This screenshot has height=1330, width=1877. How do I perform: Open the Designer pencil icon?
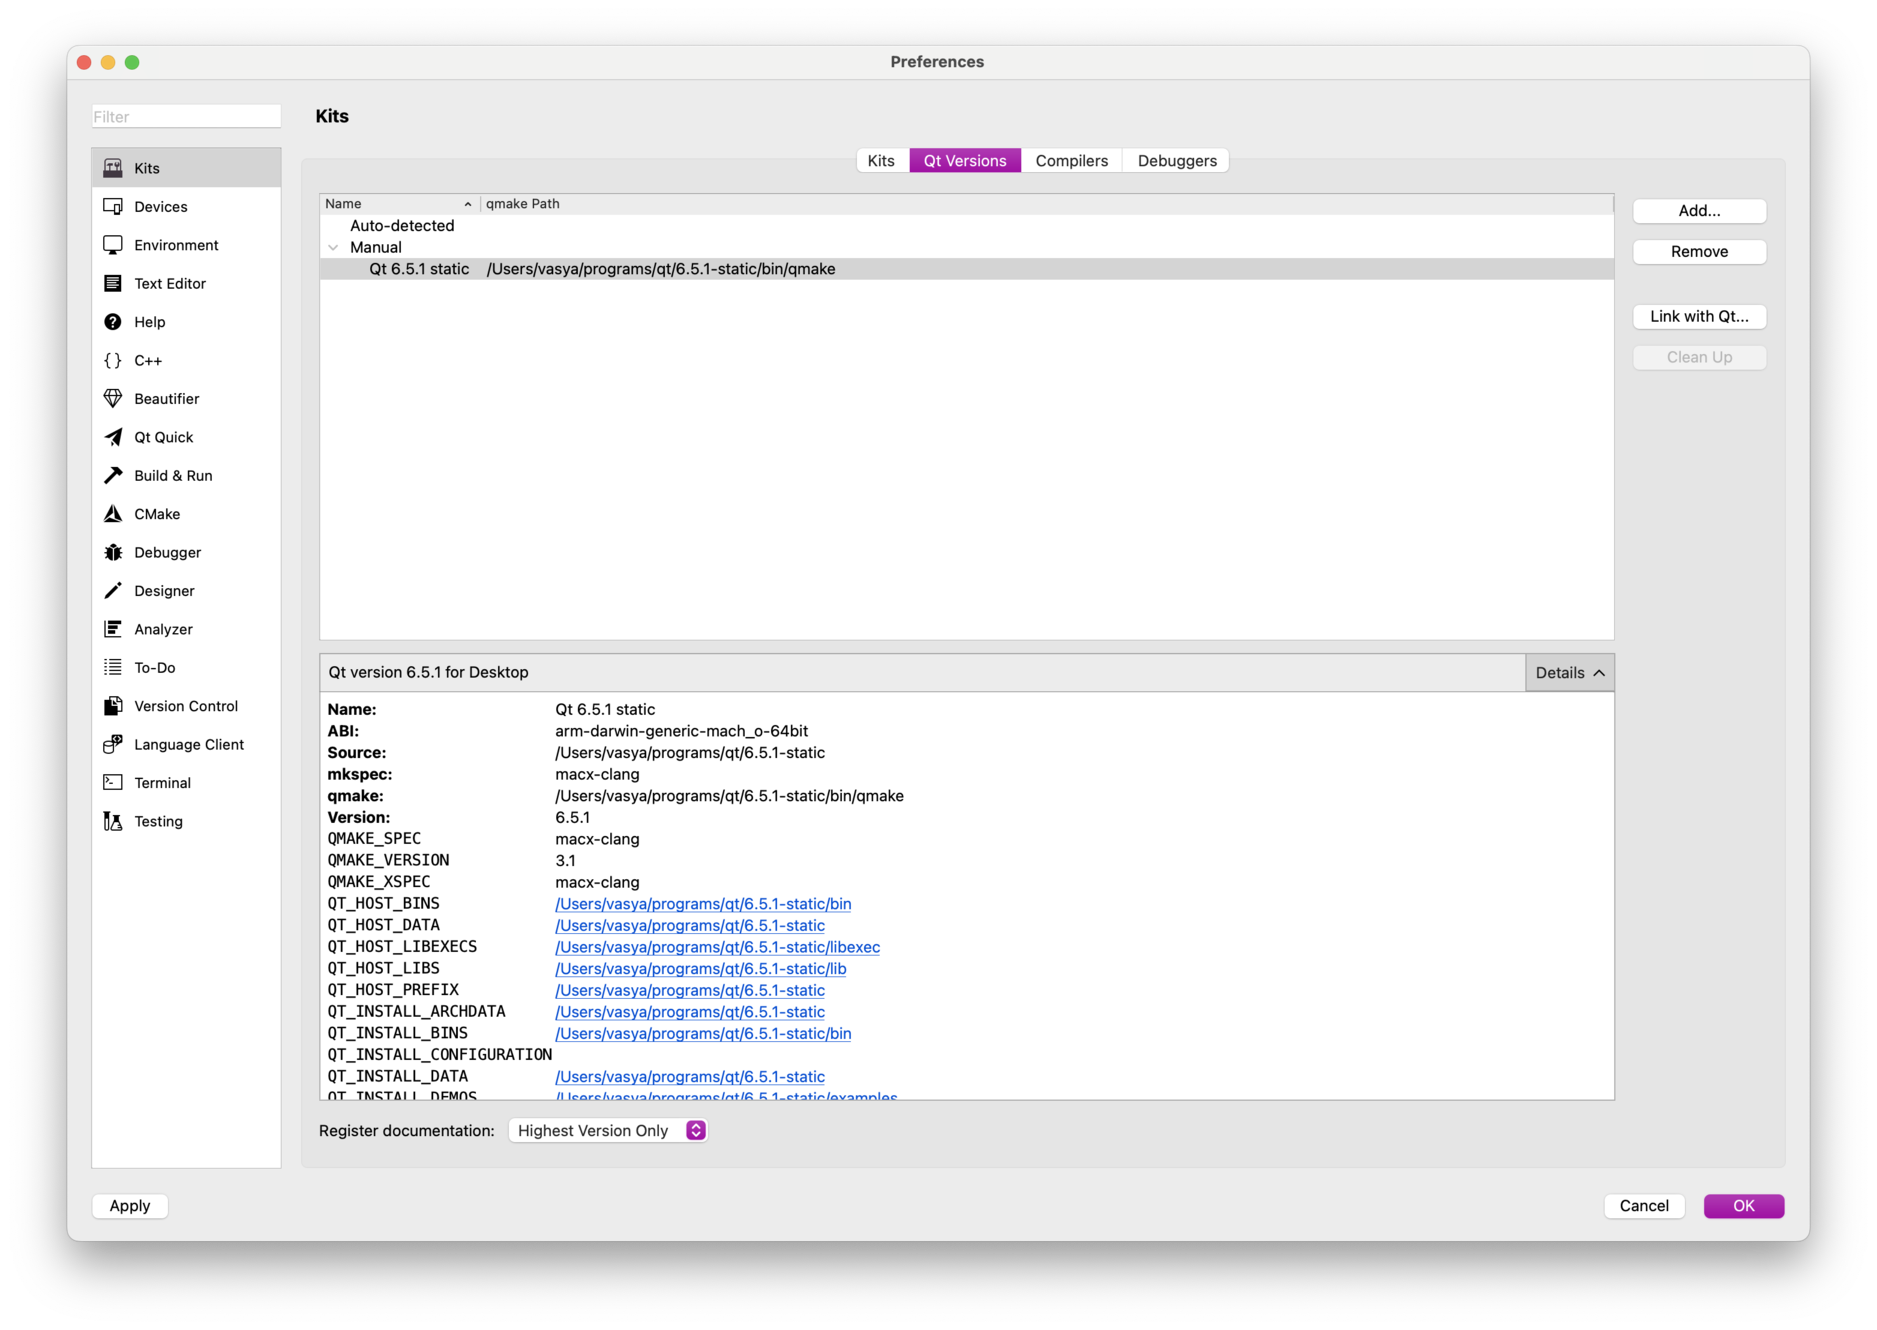[113, 591]
